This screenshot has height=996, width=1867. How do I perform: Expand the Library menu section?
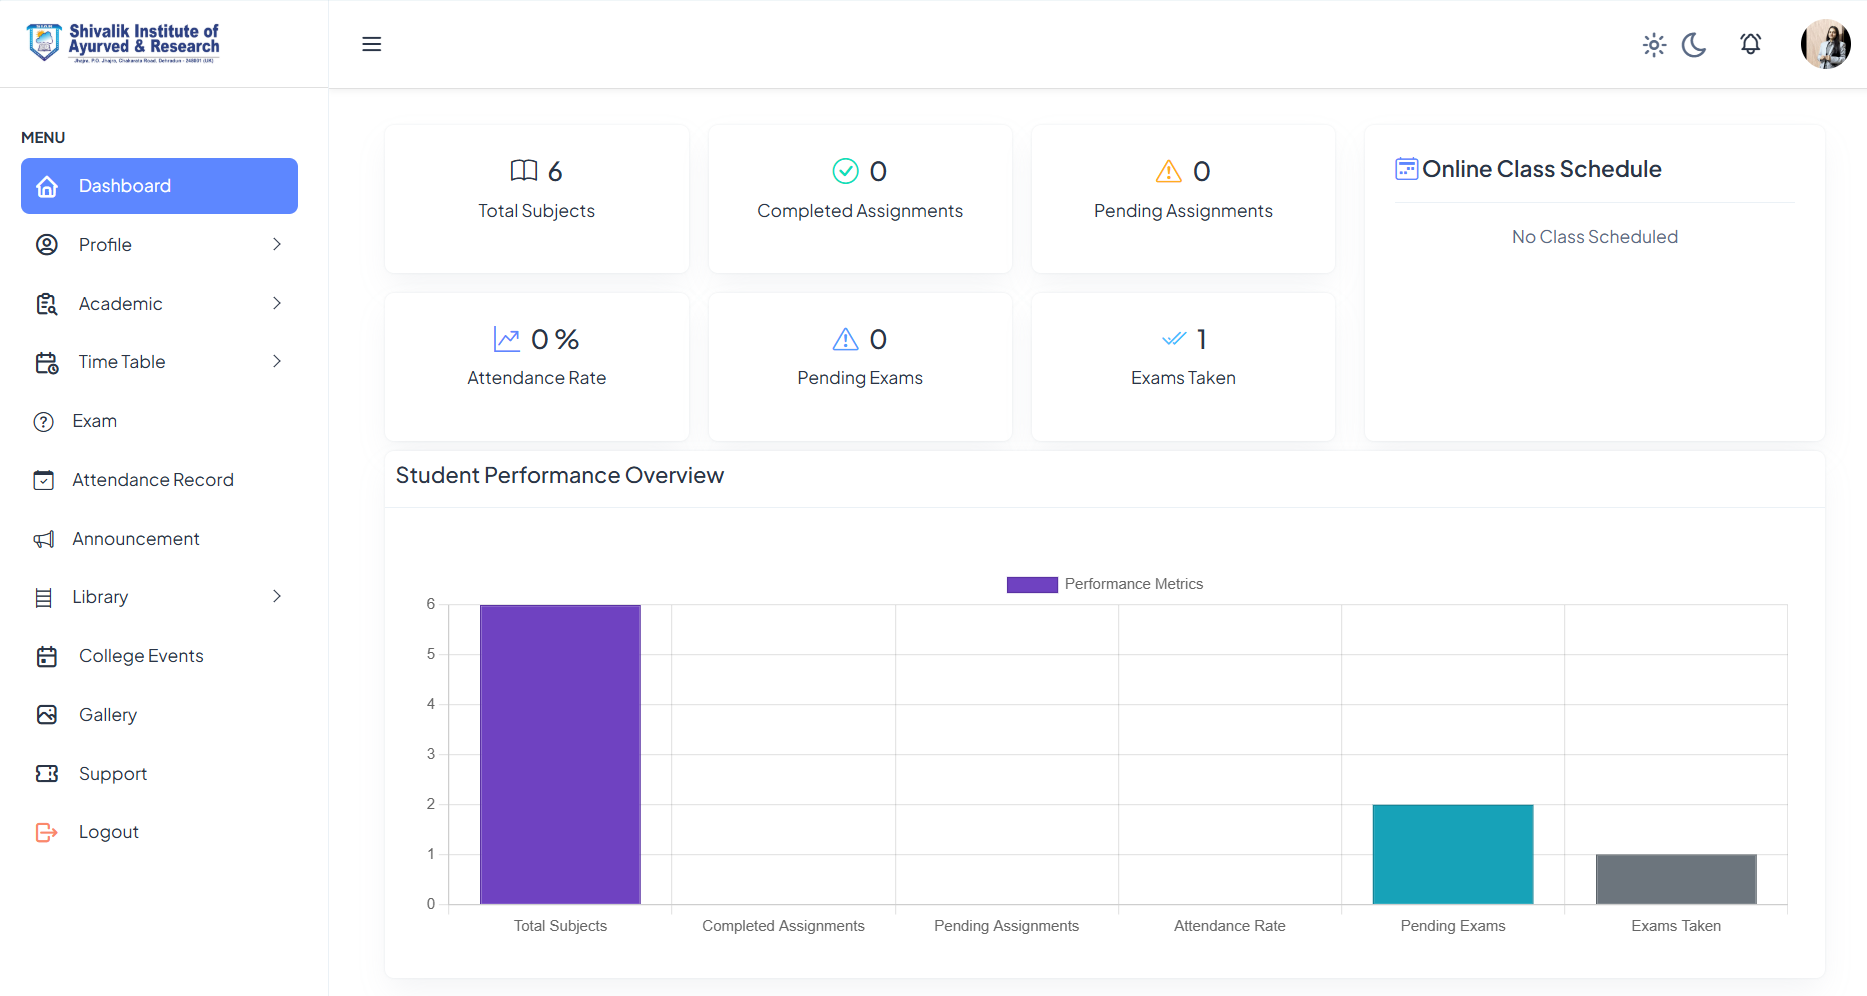[x=276, y=596]
